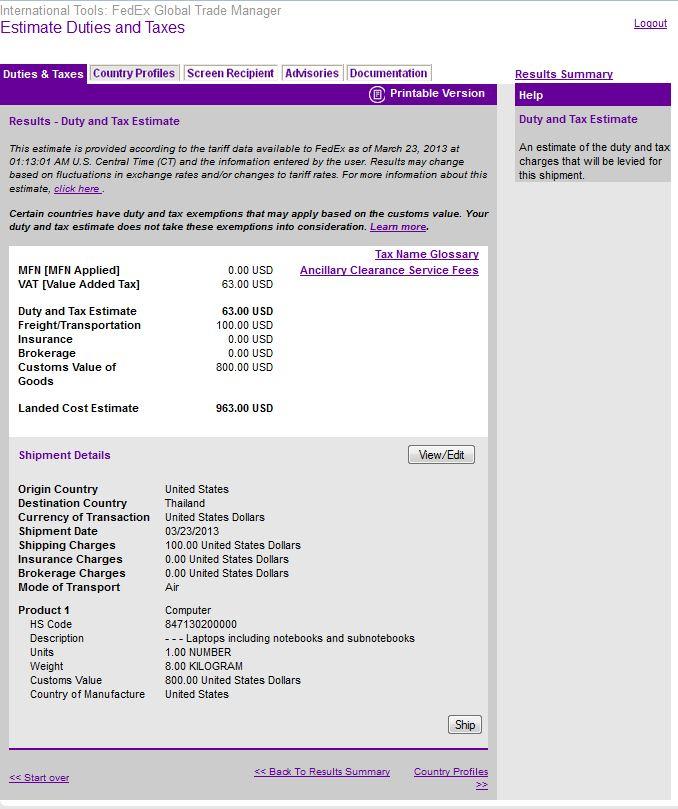Screen dimensions: 678x809
Task: Click the VAT value 63.00 USD
Action: click(x=247, y=284)
